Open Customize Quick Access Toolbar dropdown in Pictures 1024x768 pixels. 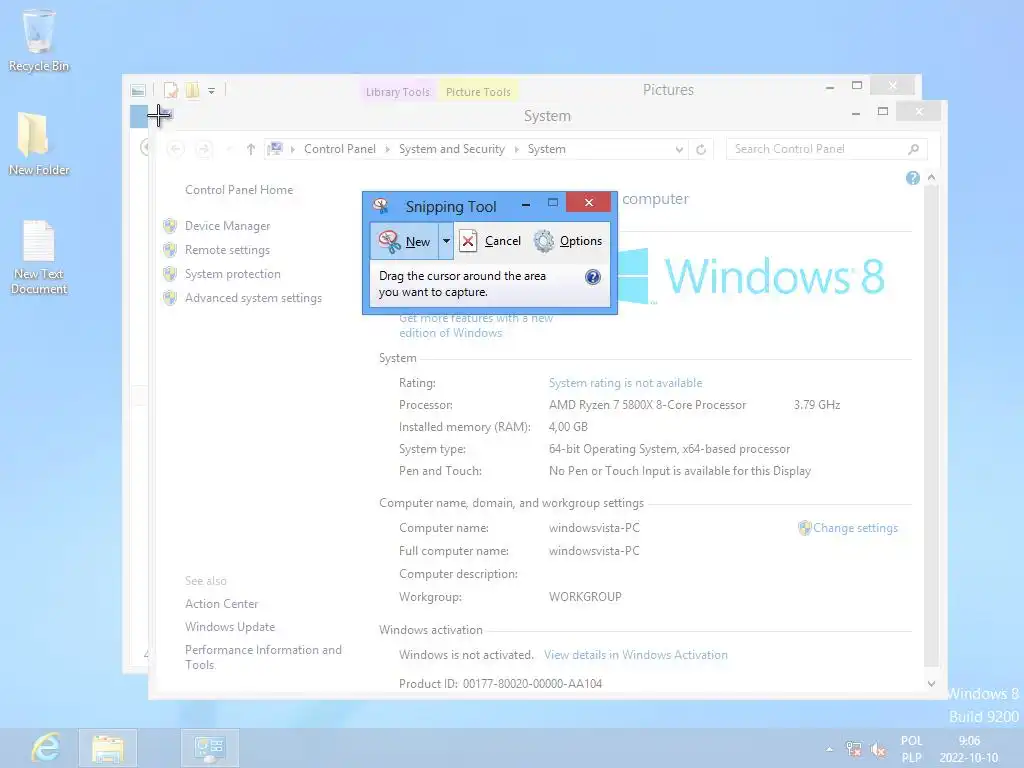212,91
